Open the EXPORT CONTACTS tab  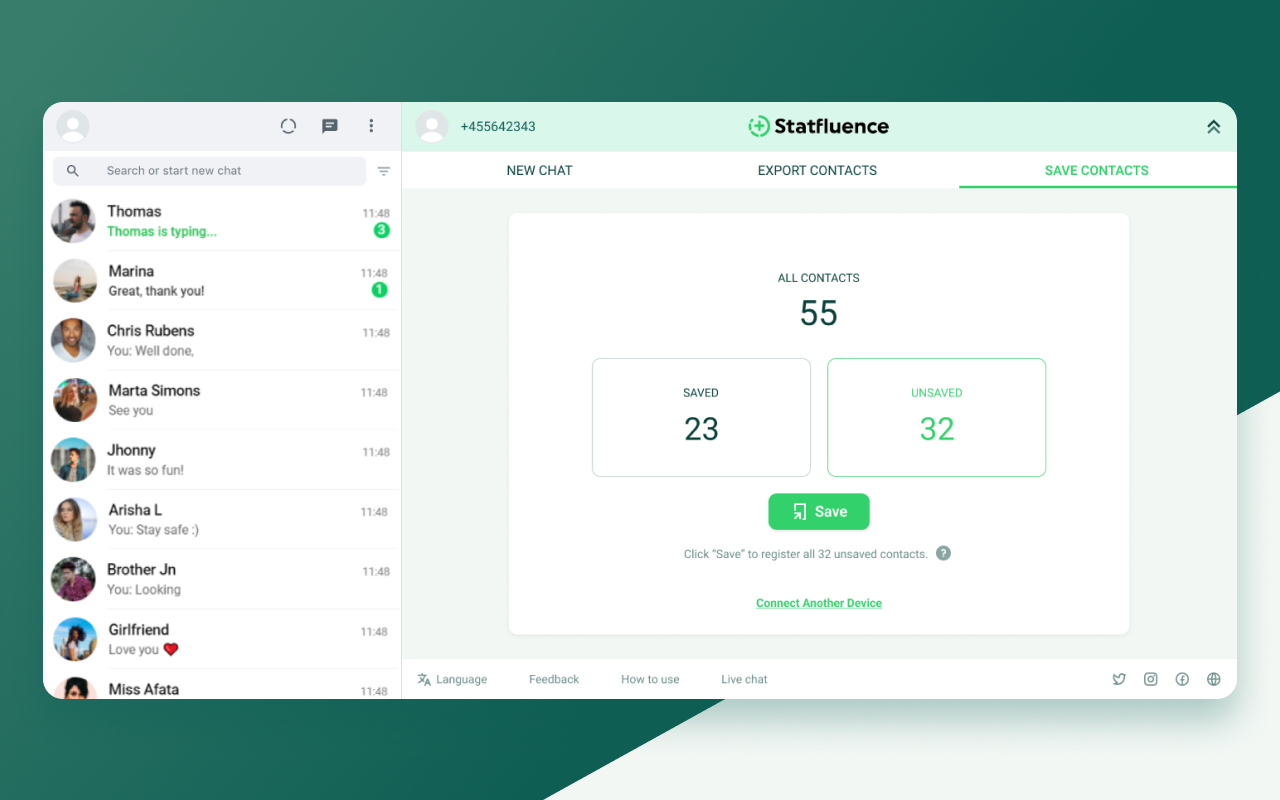click(817, 170)
